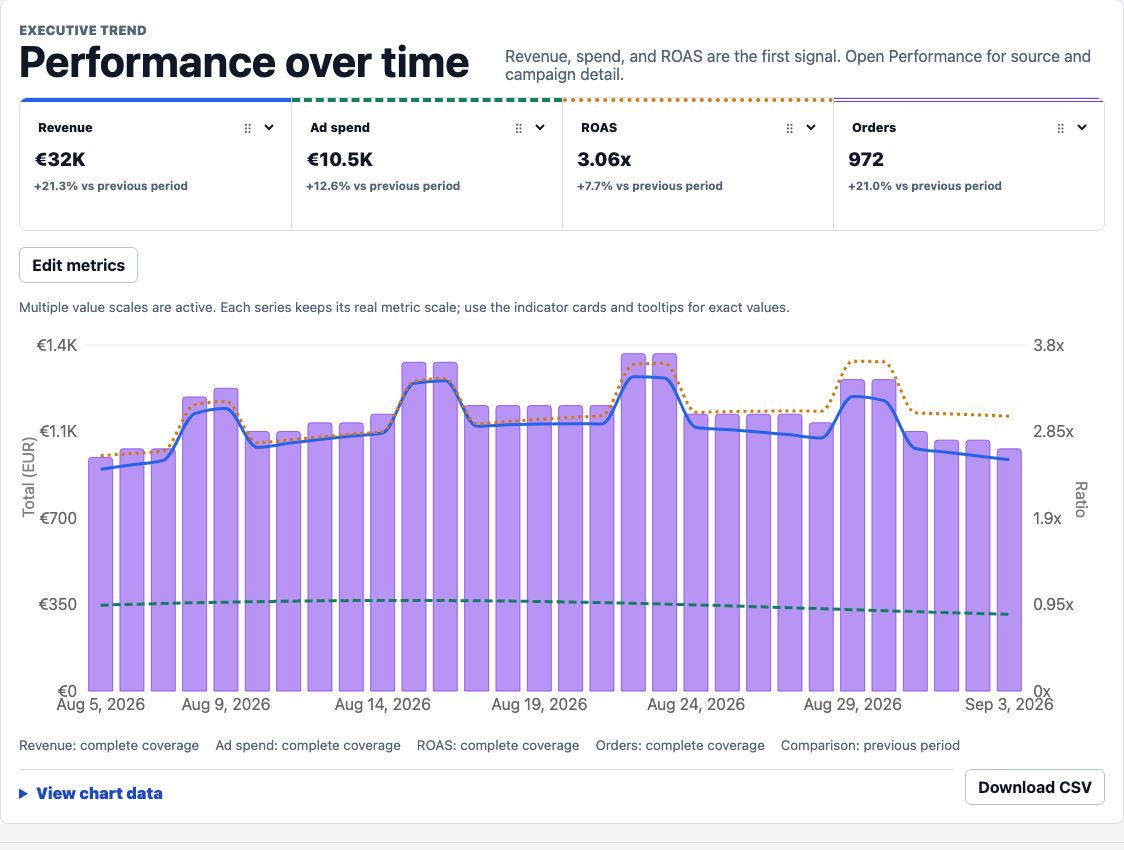
Task: Click the first orders bar for Aug 5
Action: tap(100, 573)
